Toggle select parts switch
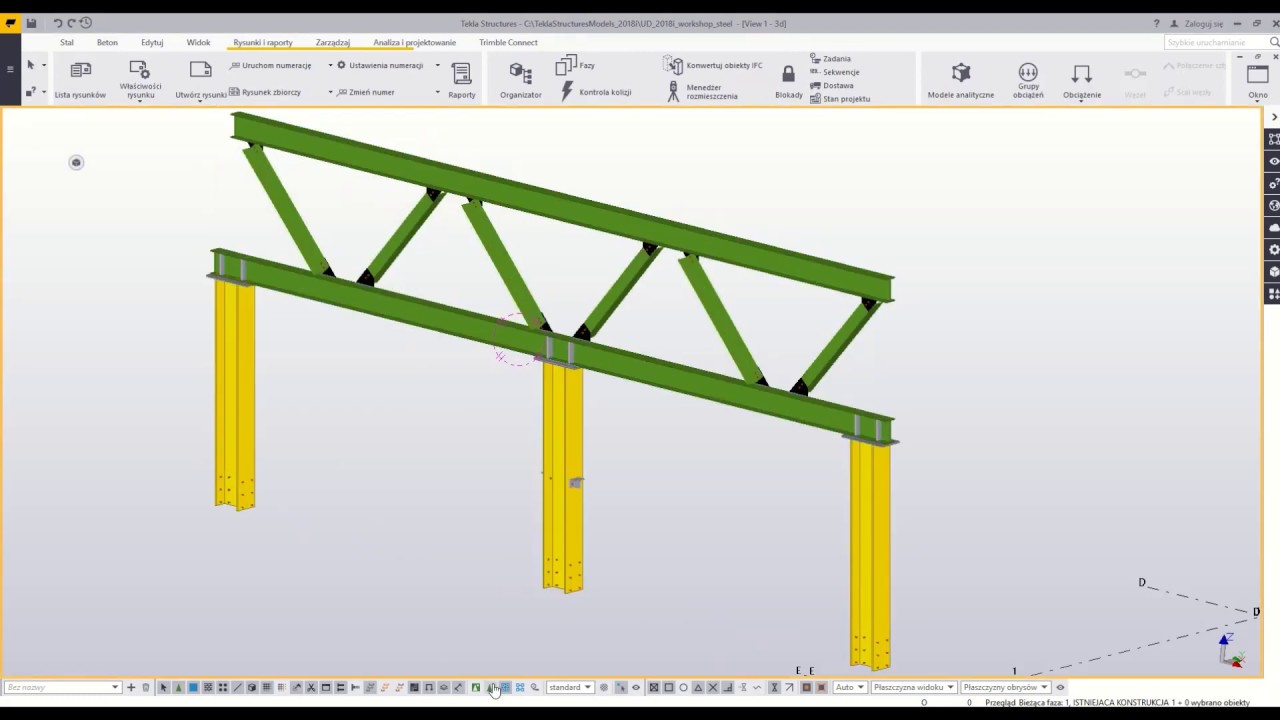The width and height of the screenshot is (1280, 720). [193, 687]
